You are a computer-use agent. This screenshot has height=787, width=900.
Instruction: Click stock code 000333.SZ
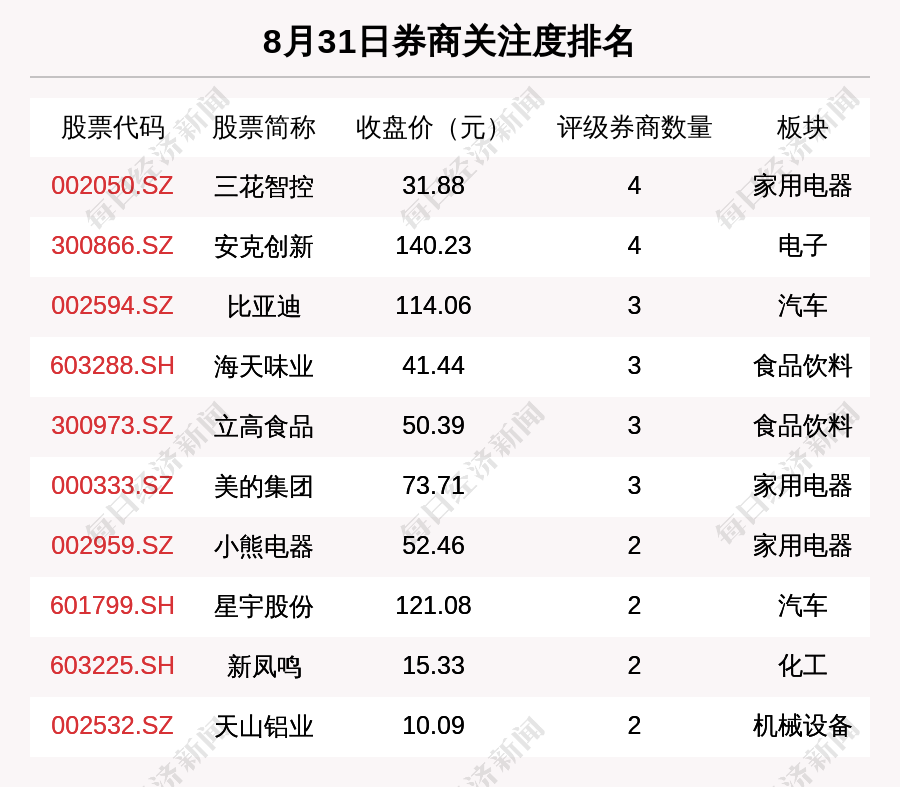(x=112, y=486)
